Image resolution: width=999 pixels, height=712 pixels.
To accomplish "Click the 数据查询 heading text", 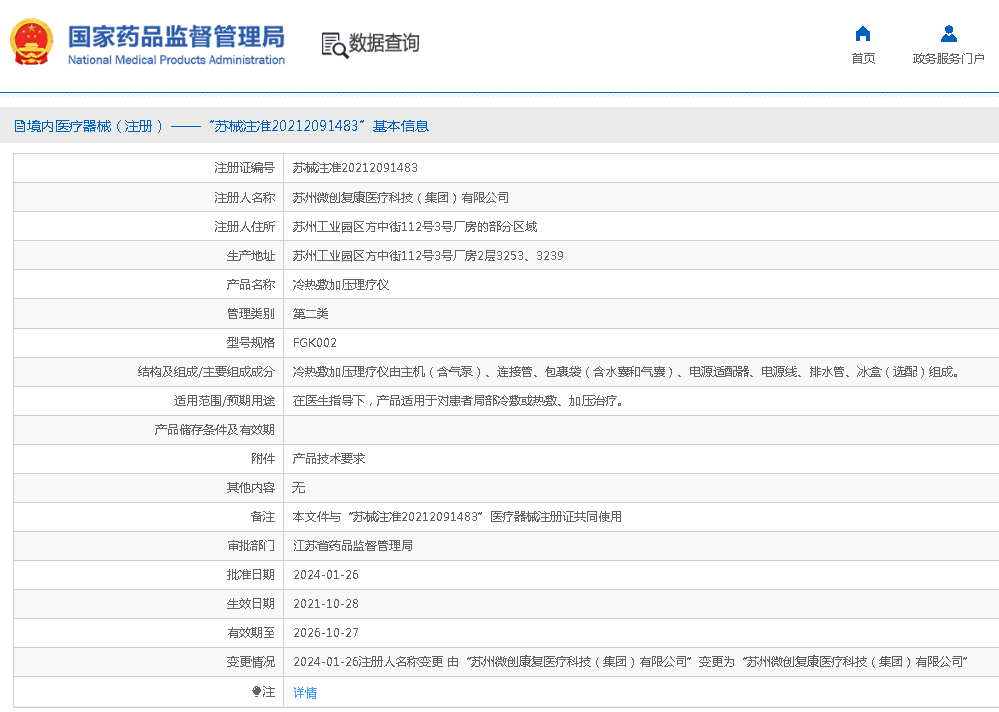I will click(x=384, y=43).
